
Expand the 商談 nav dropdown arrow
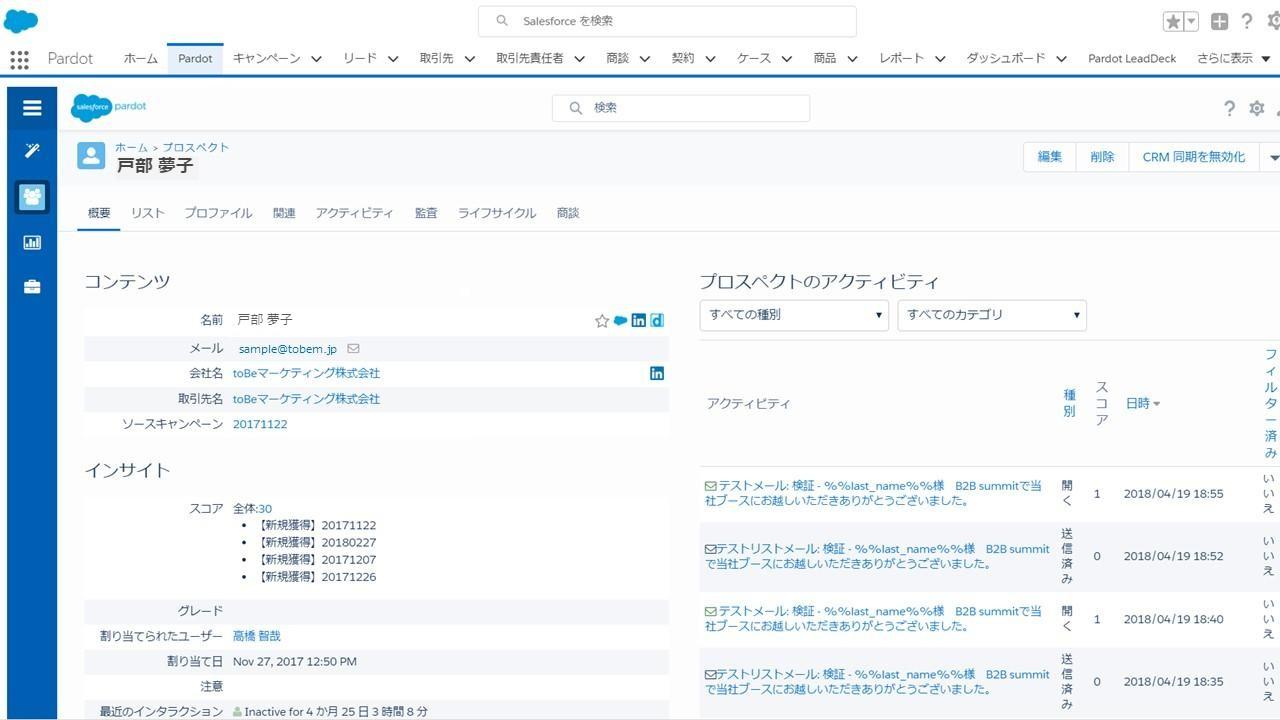[x=645, y=59]
